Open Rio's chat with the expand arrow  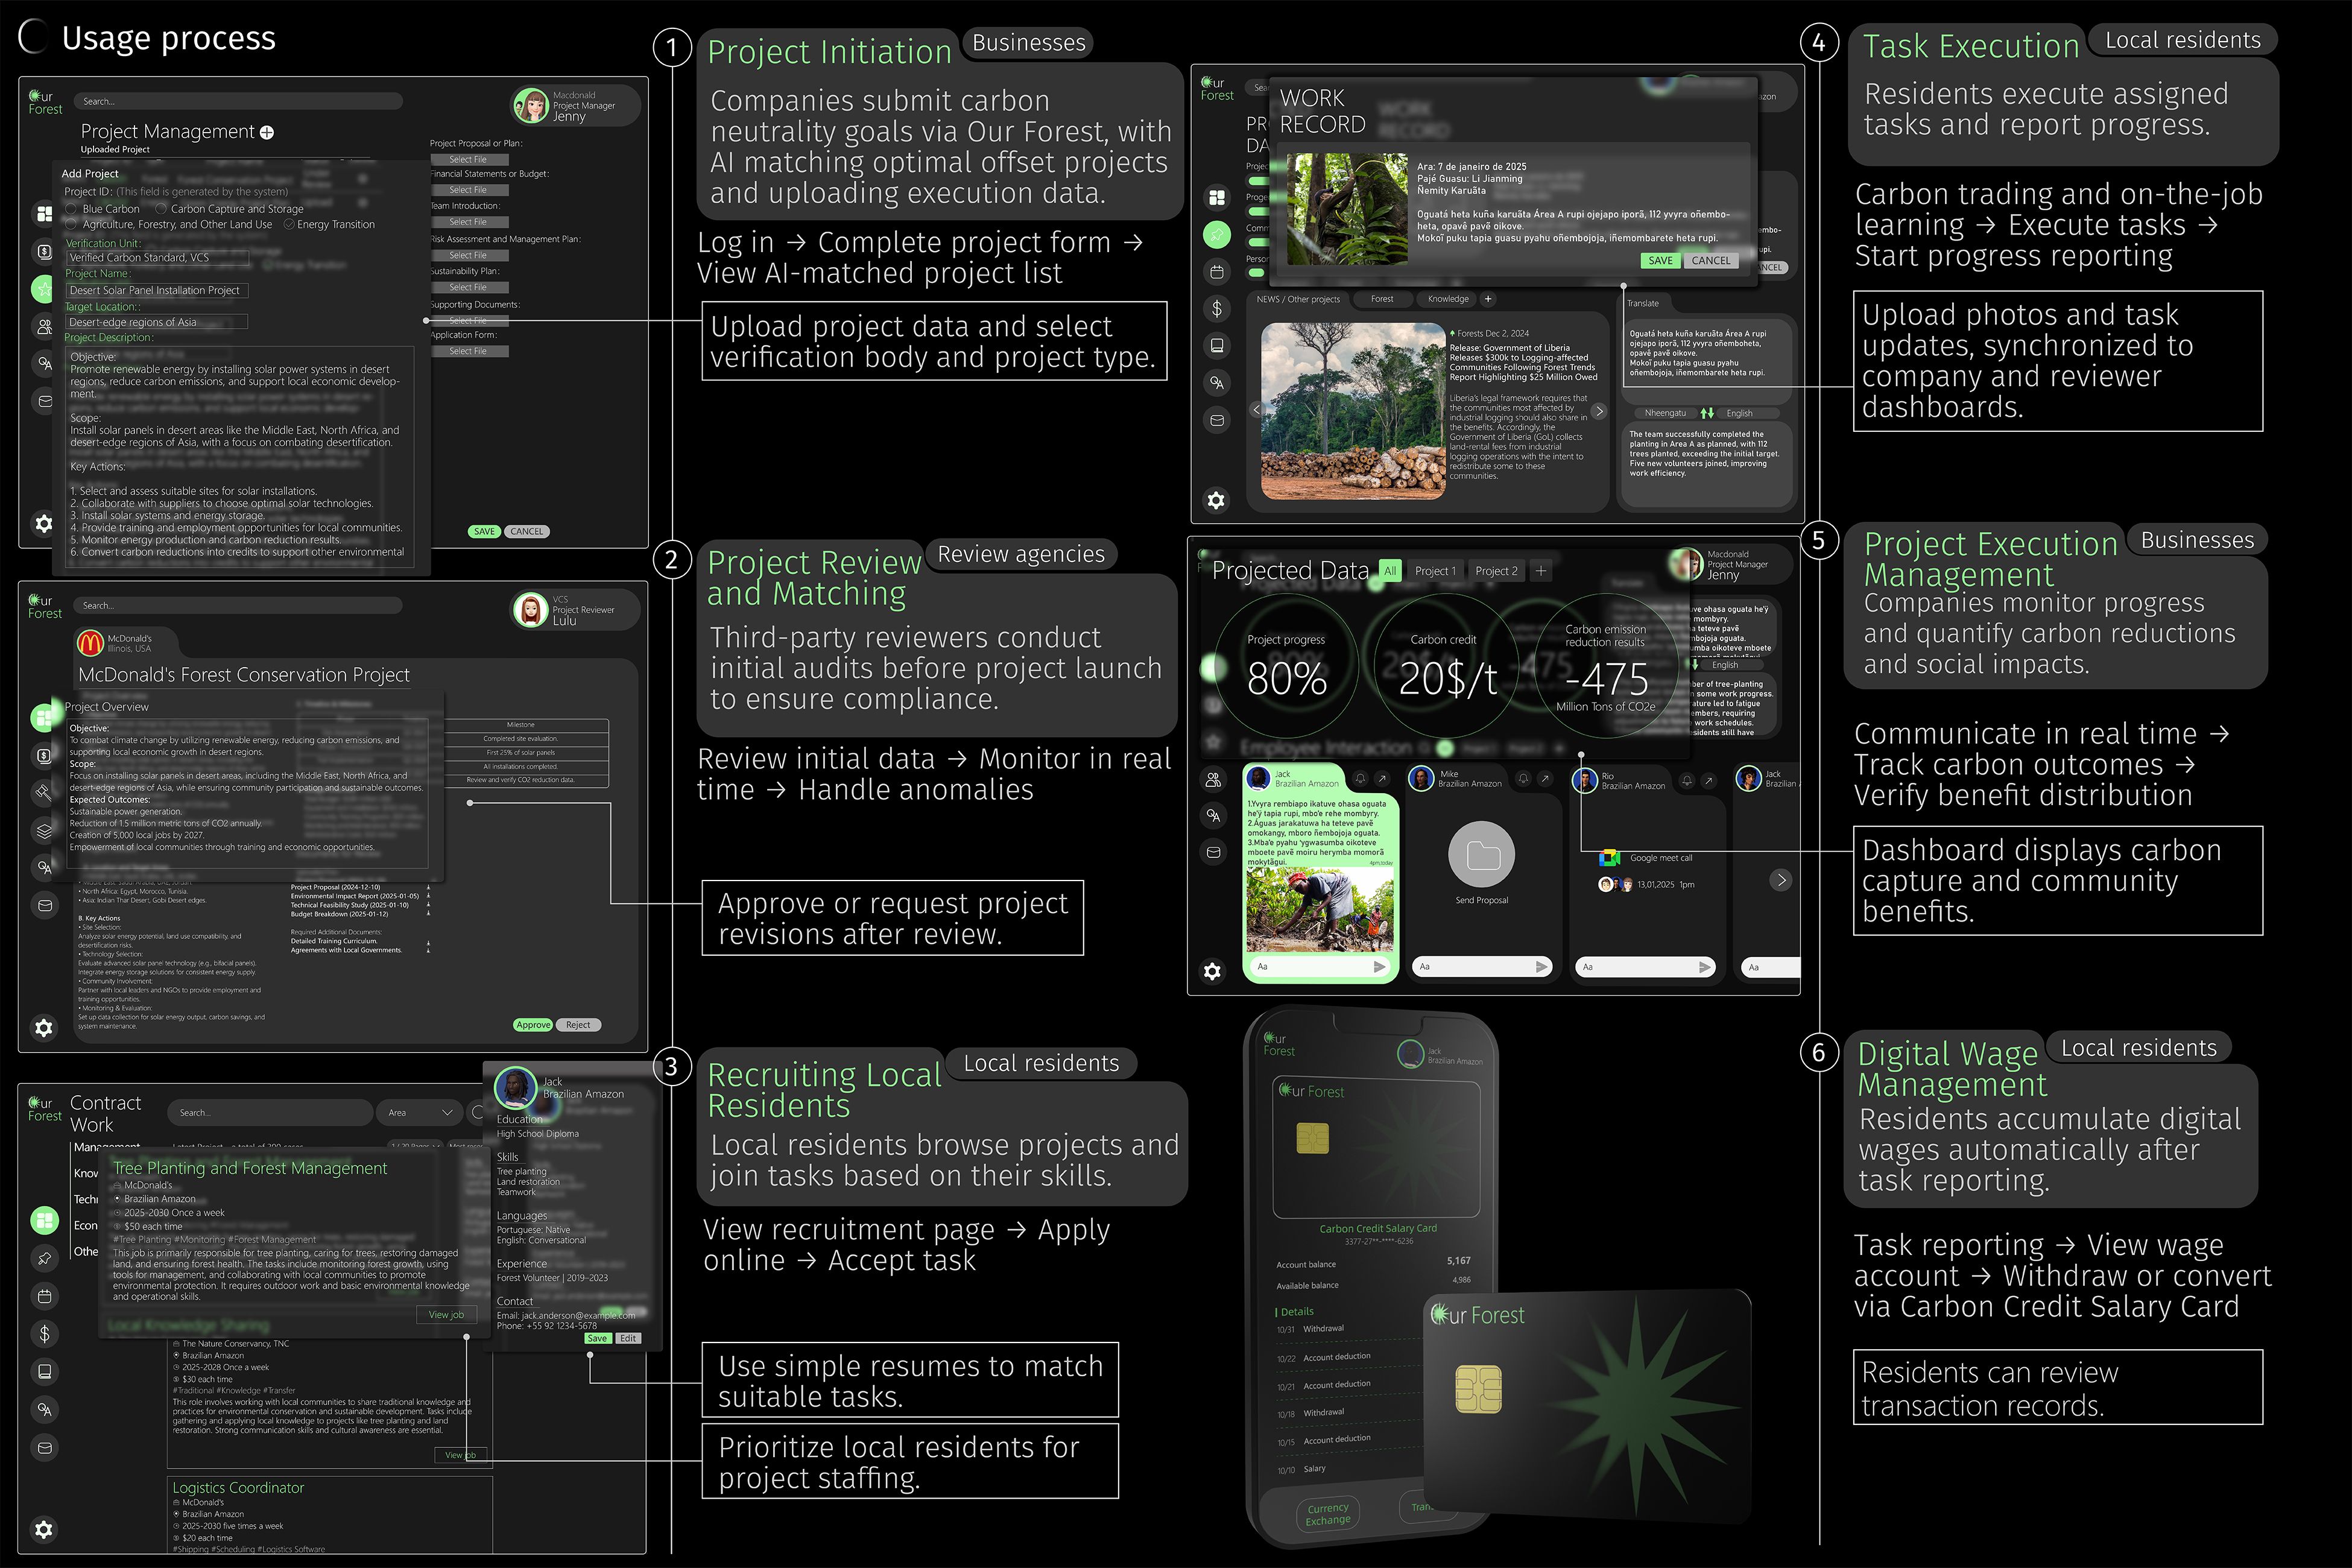click(1709, 780)
